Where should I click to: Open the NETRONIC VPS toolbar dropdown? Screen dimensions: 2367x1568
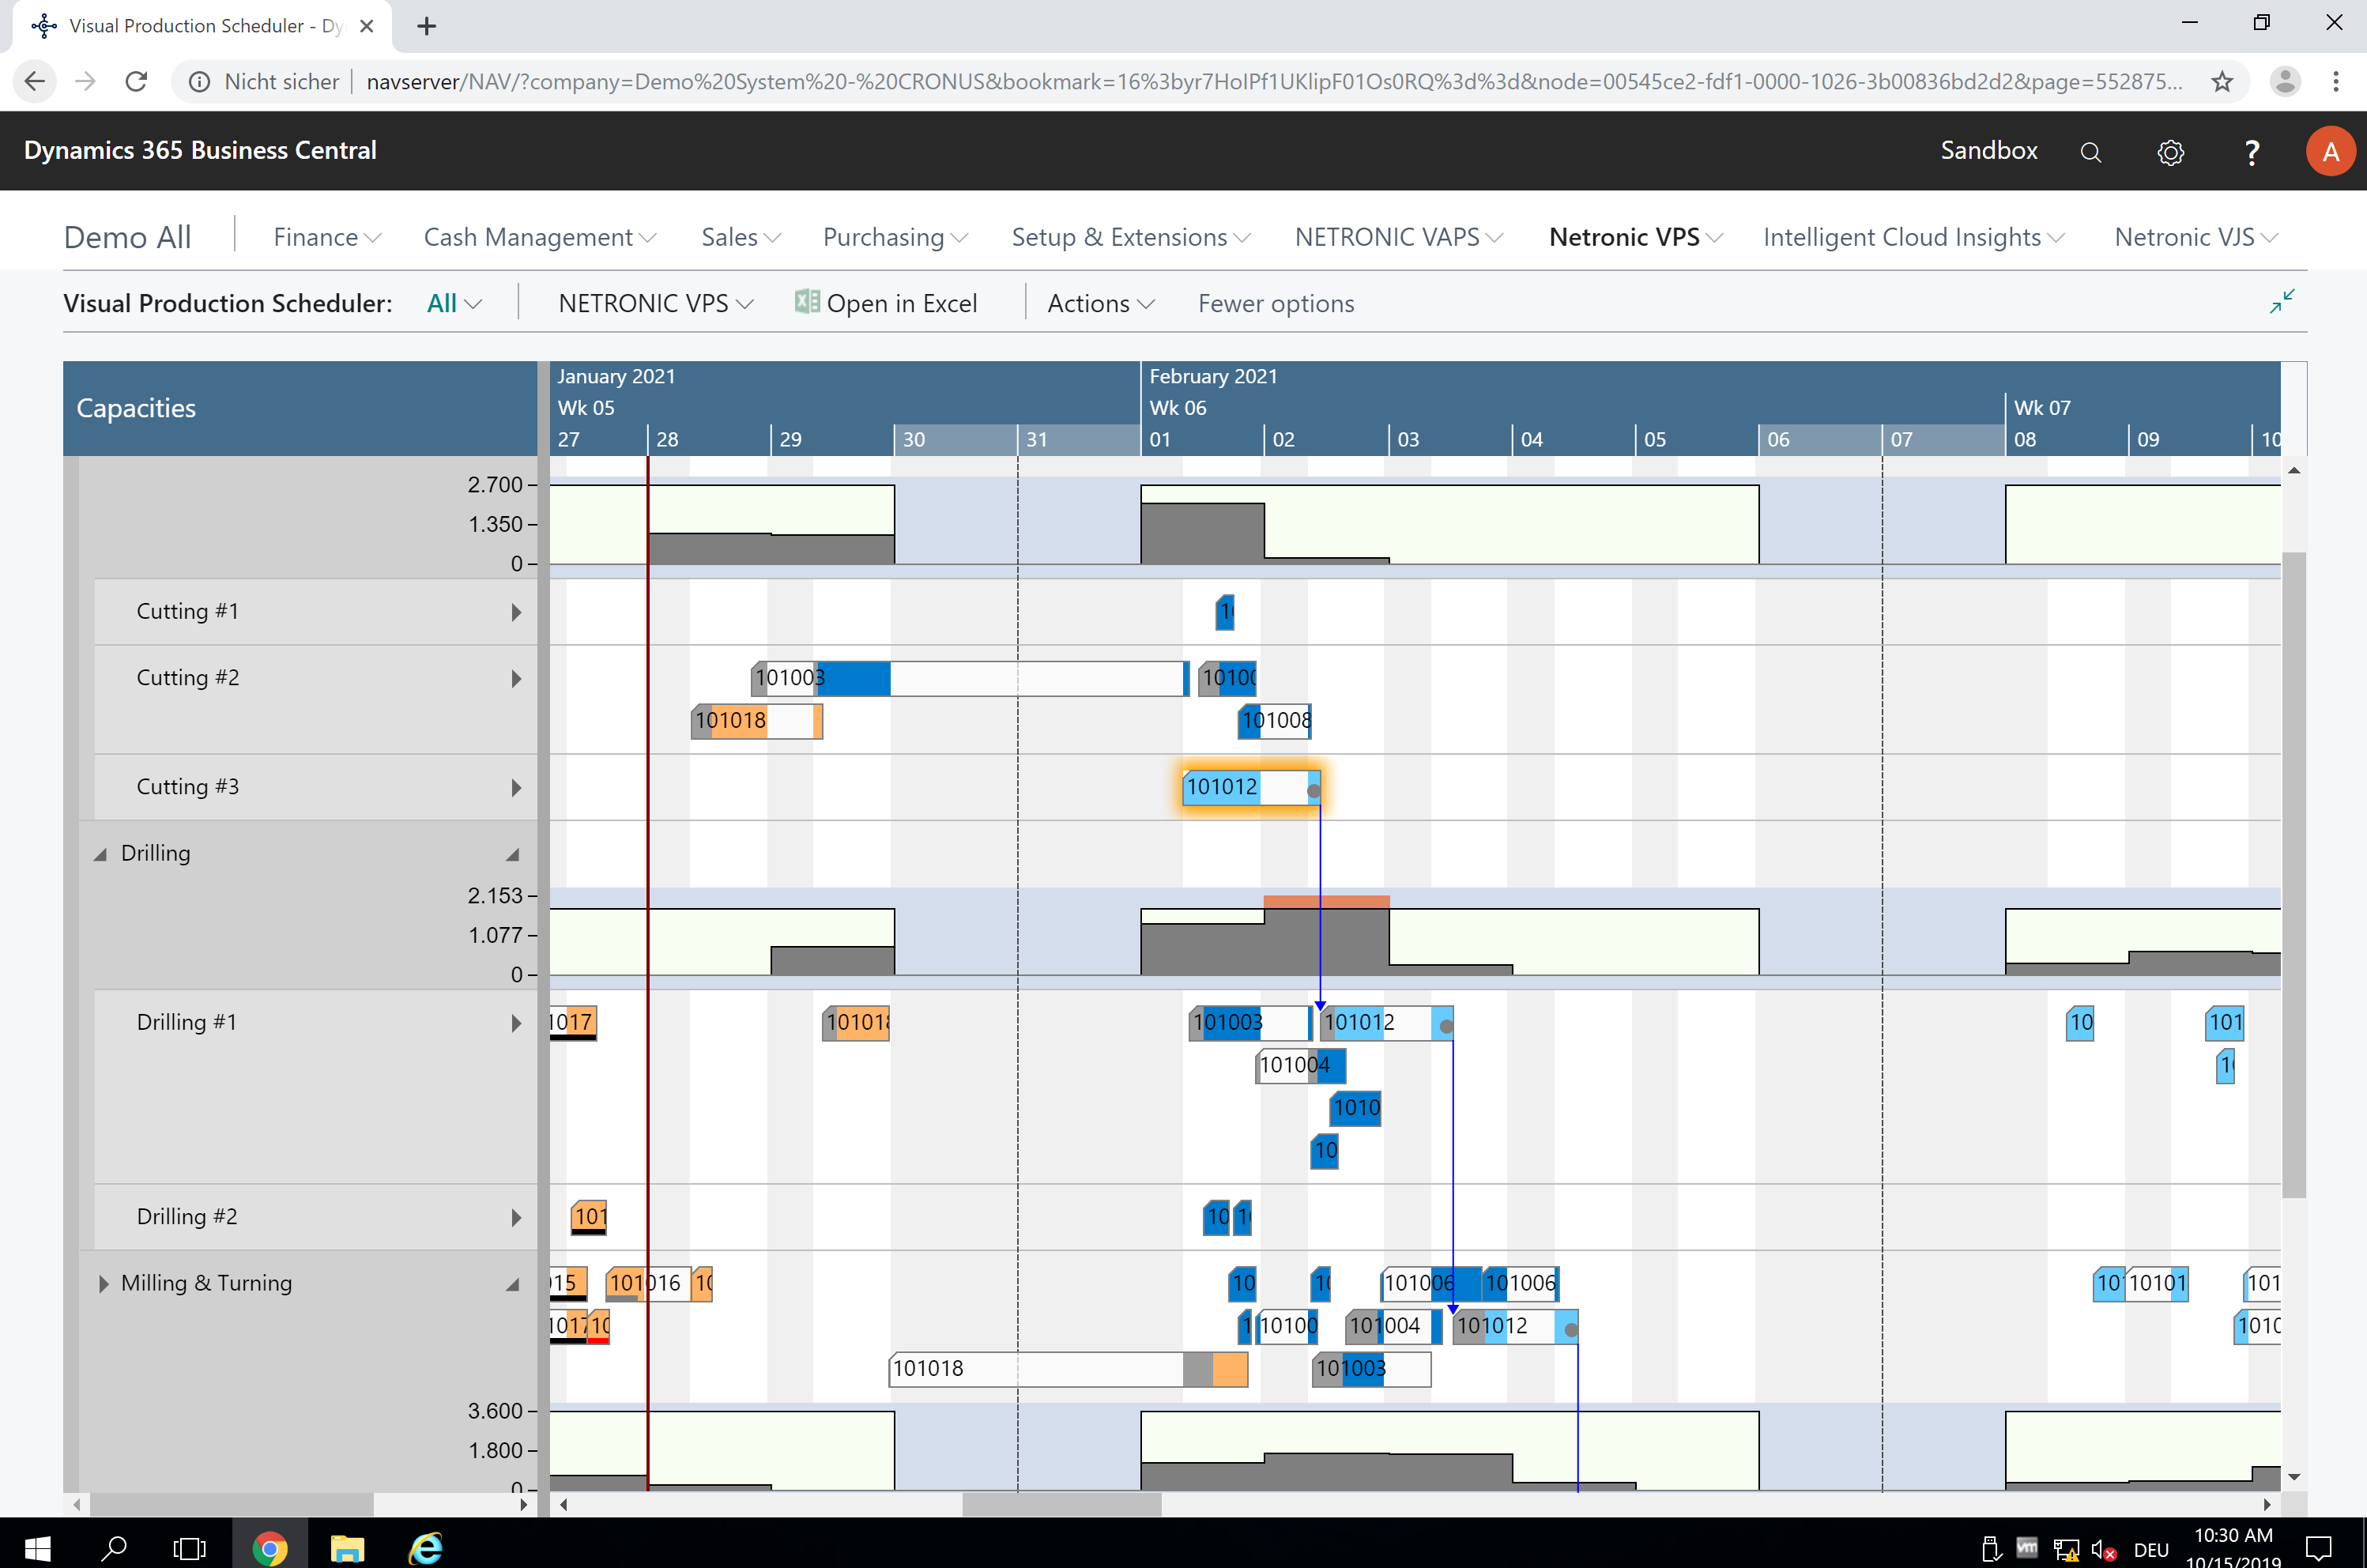pyautogui.click(x=655, y=302)
